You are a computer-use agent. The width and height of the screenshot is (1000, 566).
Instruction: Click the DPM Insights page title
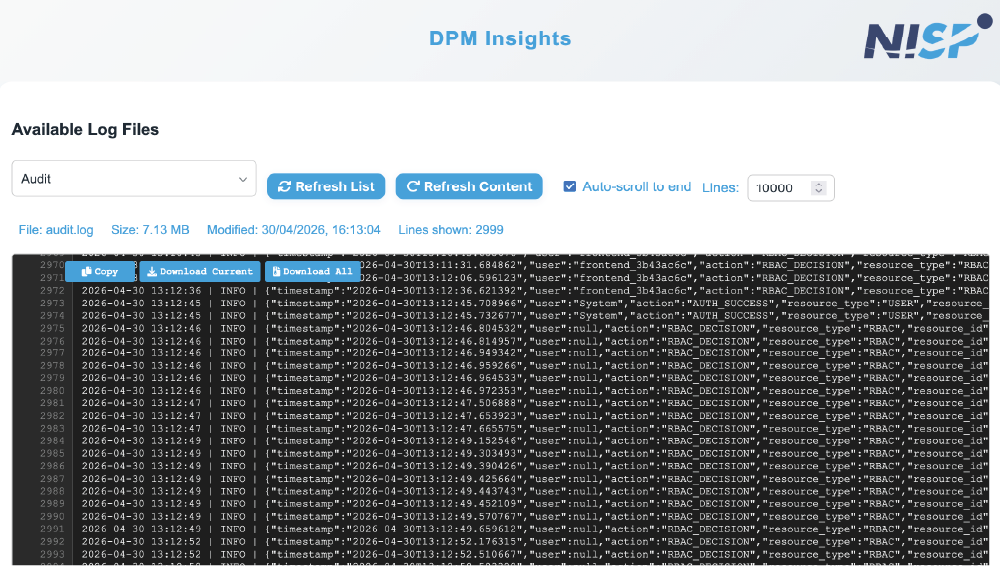coord(500,39)
